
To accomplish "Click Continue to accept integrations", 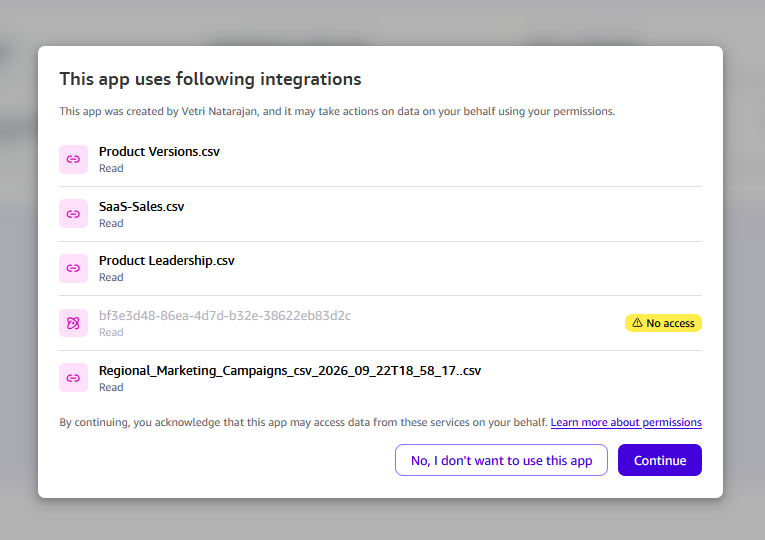I will point(660,460).
